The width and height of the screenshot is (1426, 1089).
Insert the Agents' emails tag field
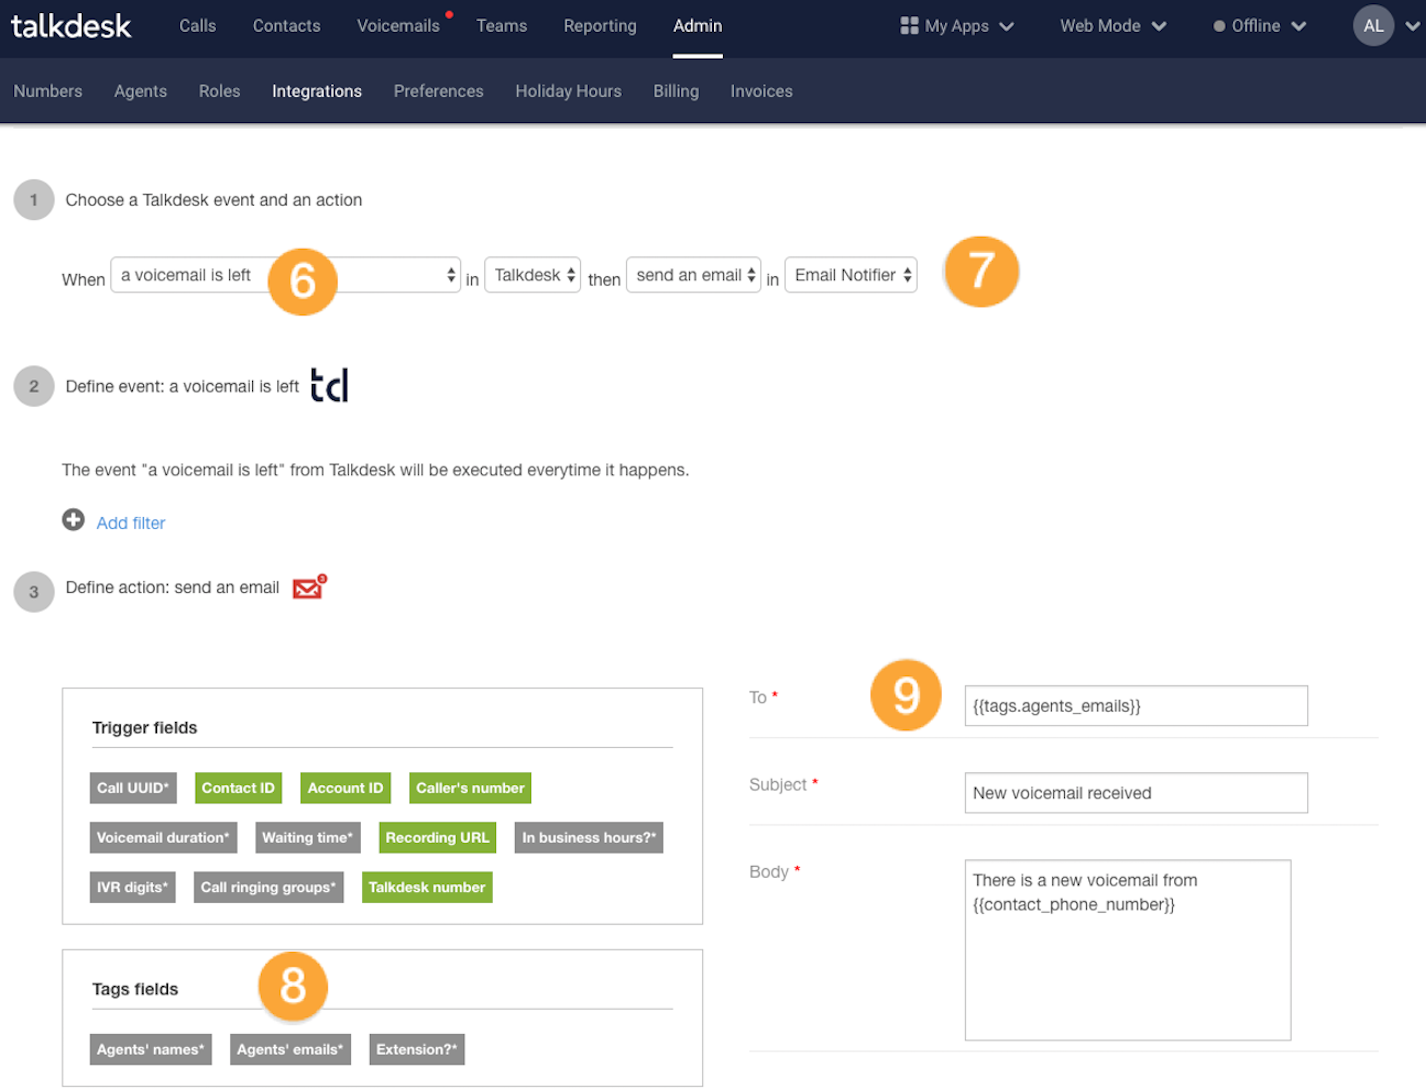tap(290, 1049)
